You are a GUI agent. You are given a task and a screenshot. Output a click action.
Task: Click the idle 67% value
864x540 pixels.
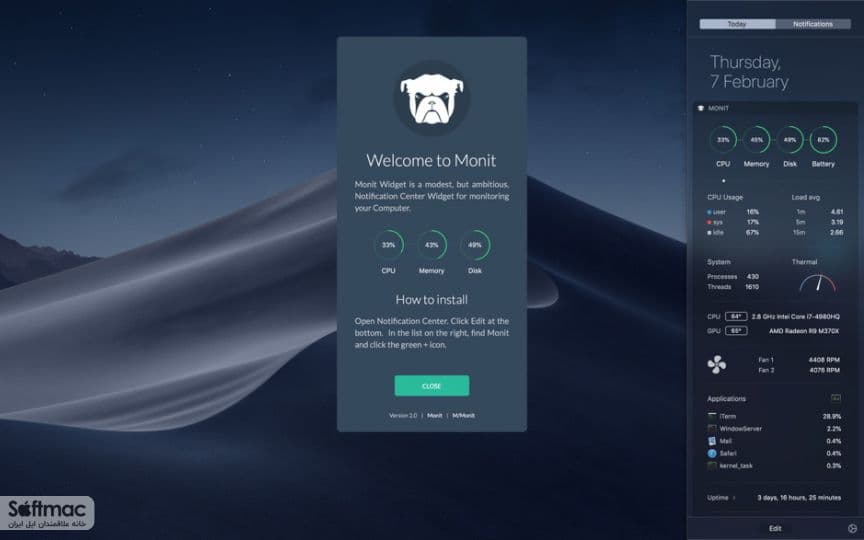tap(753, 233)
